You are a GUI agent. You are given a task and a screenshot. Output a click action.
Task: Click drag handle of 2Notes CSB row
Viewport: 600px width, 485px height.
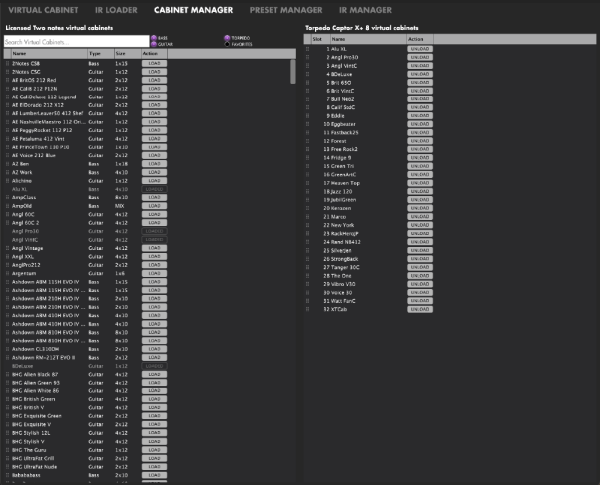point(6,63)
